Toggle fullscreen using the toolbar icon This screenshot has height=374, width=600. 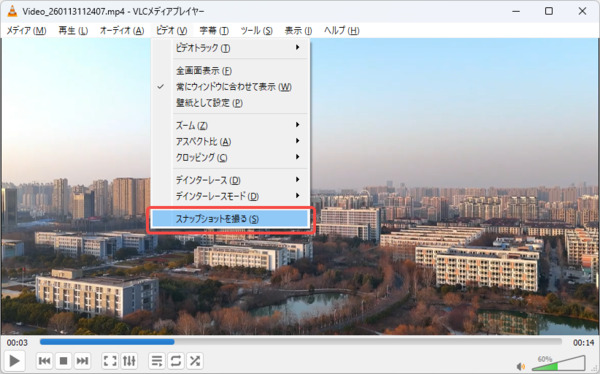(110, 361)
